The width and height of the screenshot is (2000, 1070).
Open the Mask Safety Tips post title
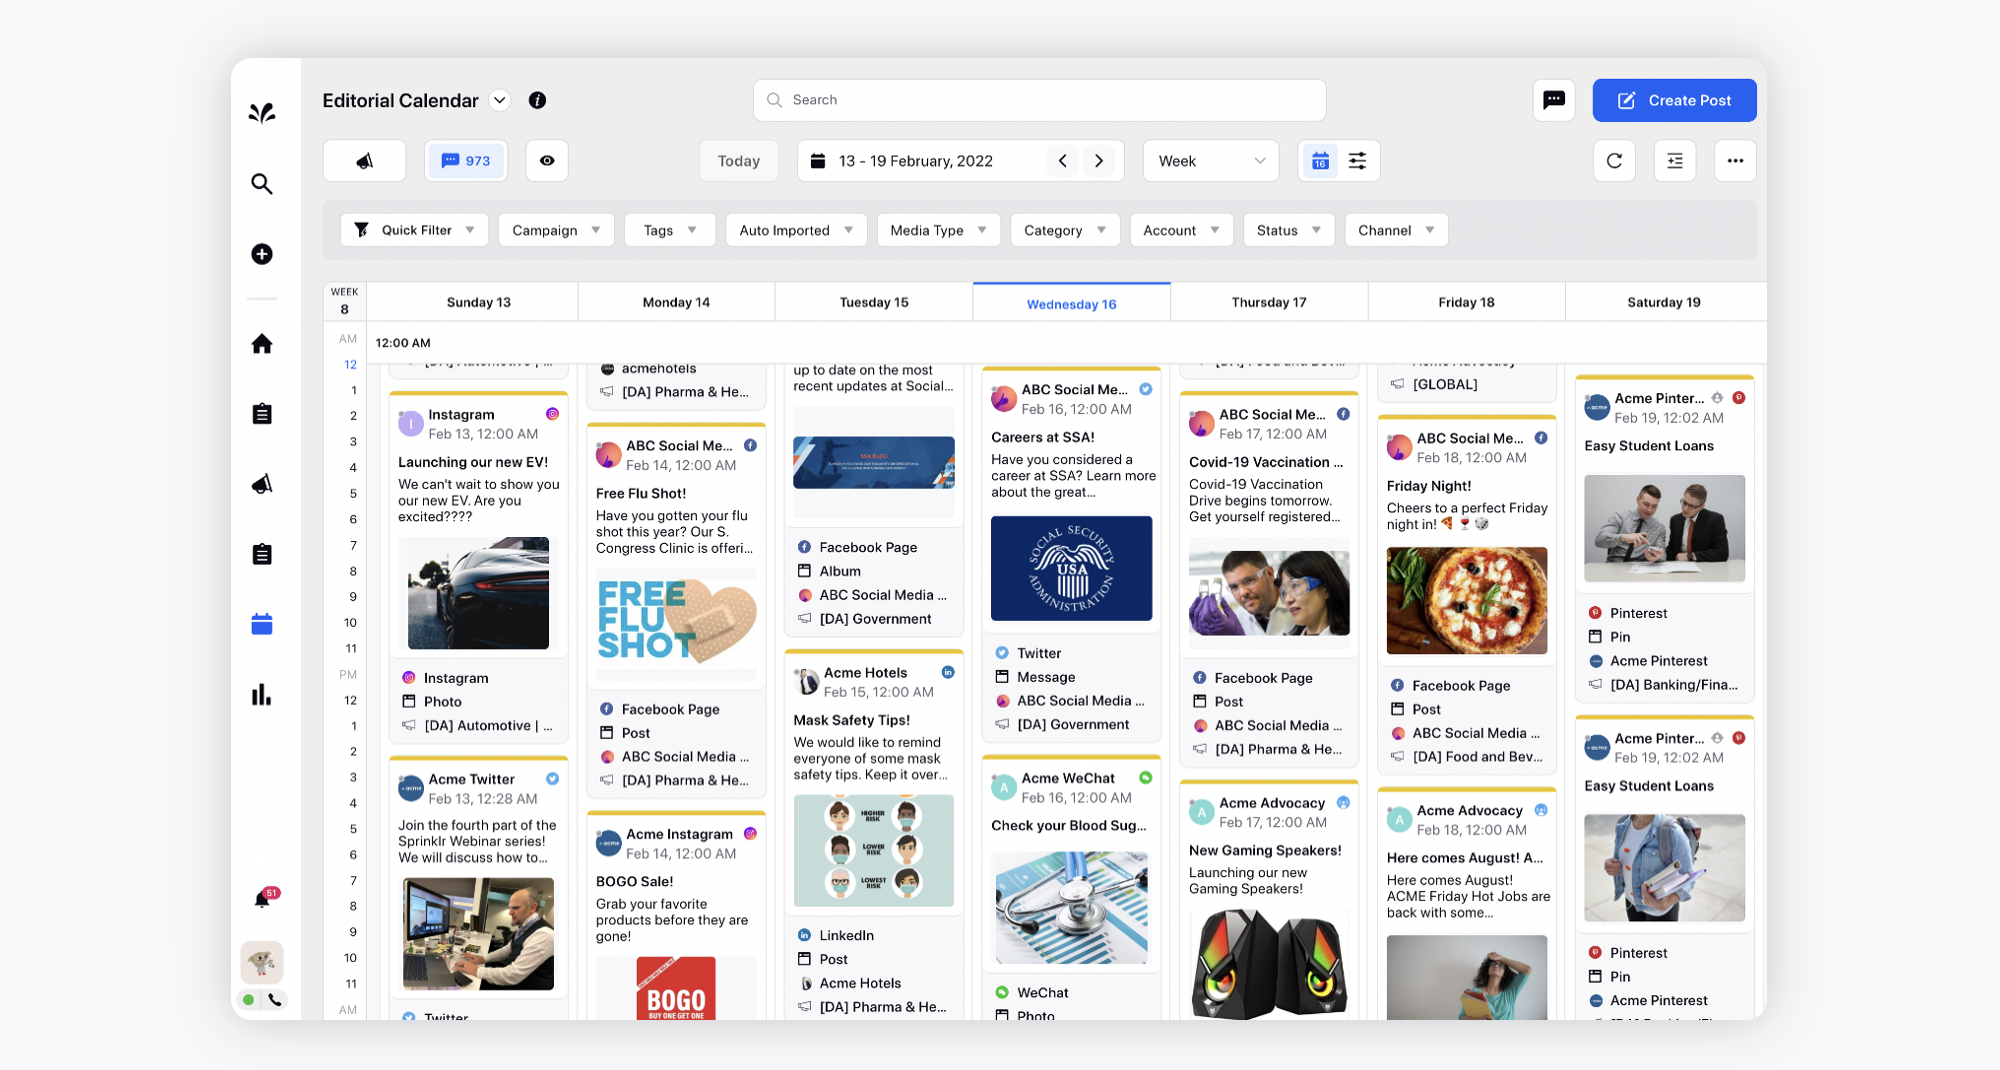point(852,720)
